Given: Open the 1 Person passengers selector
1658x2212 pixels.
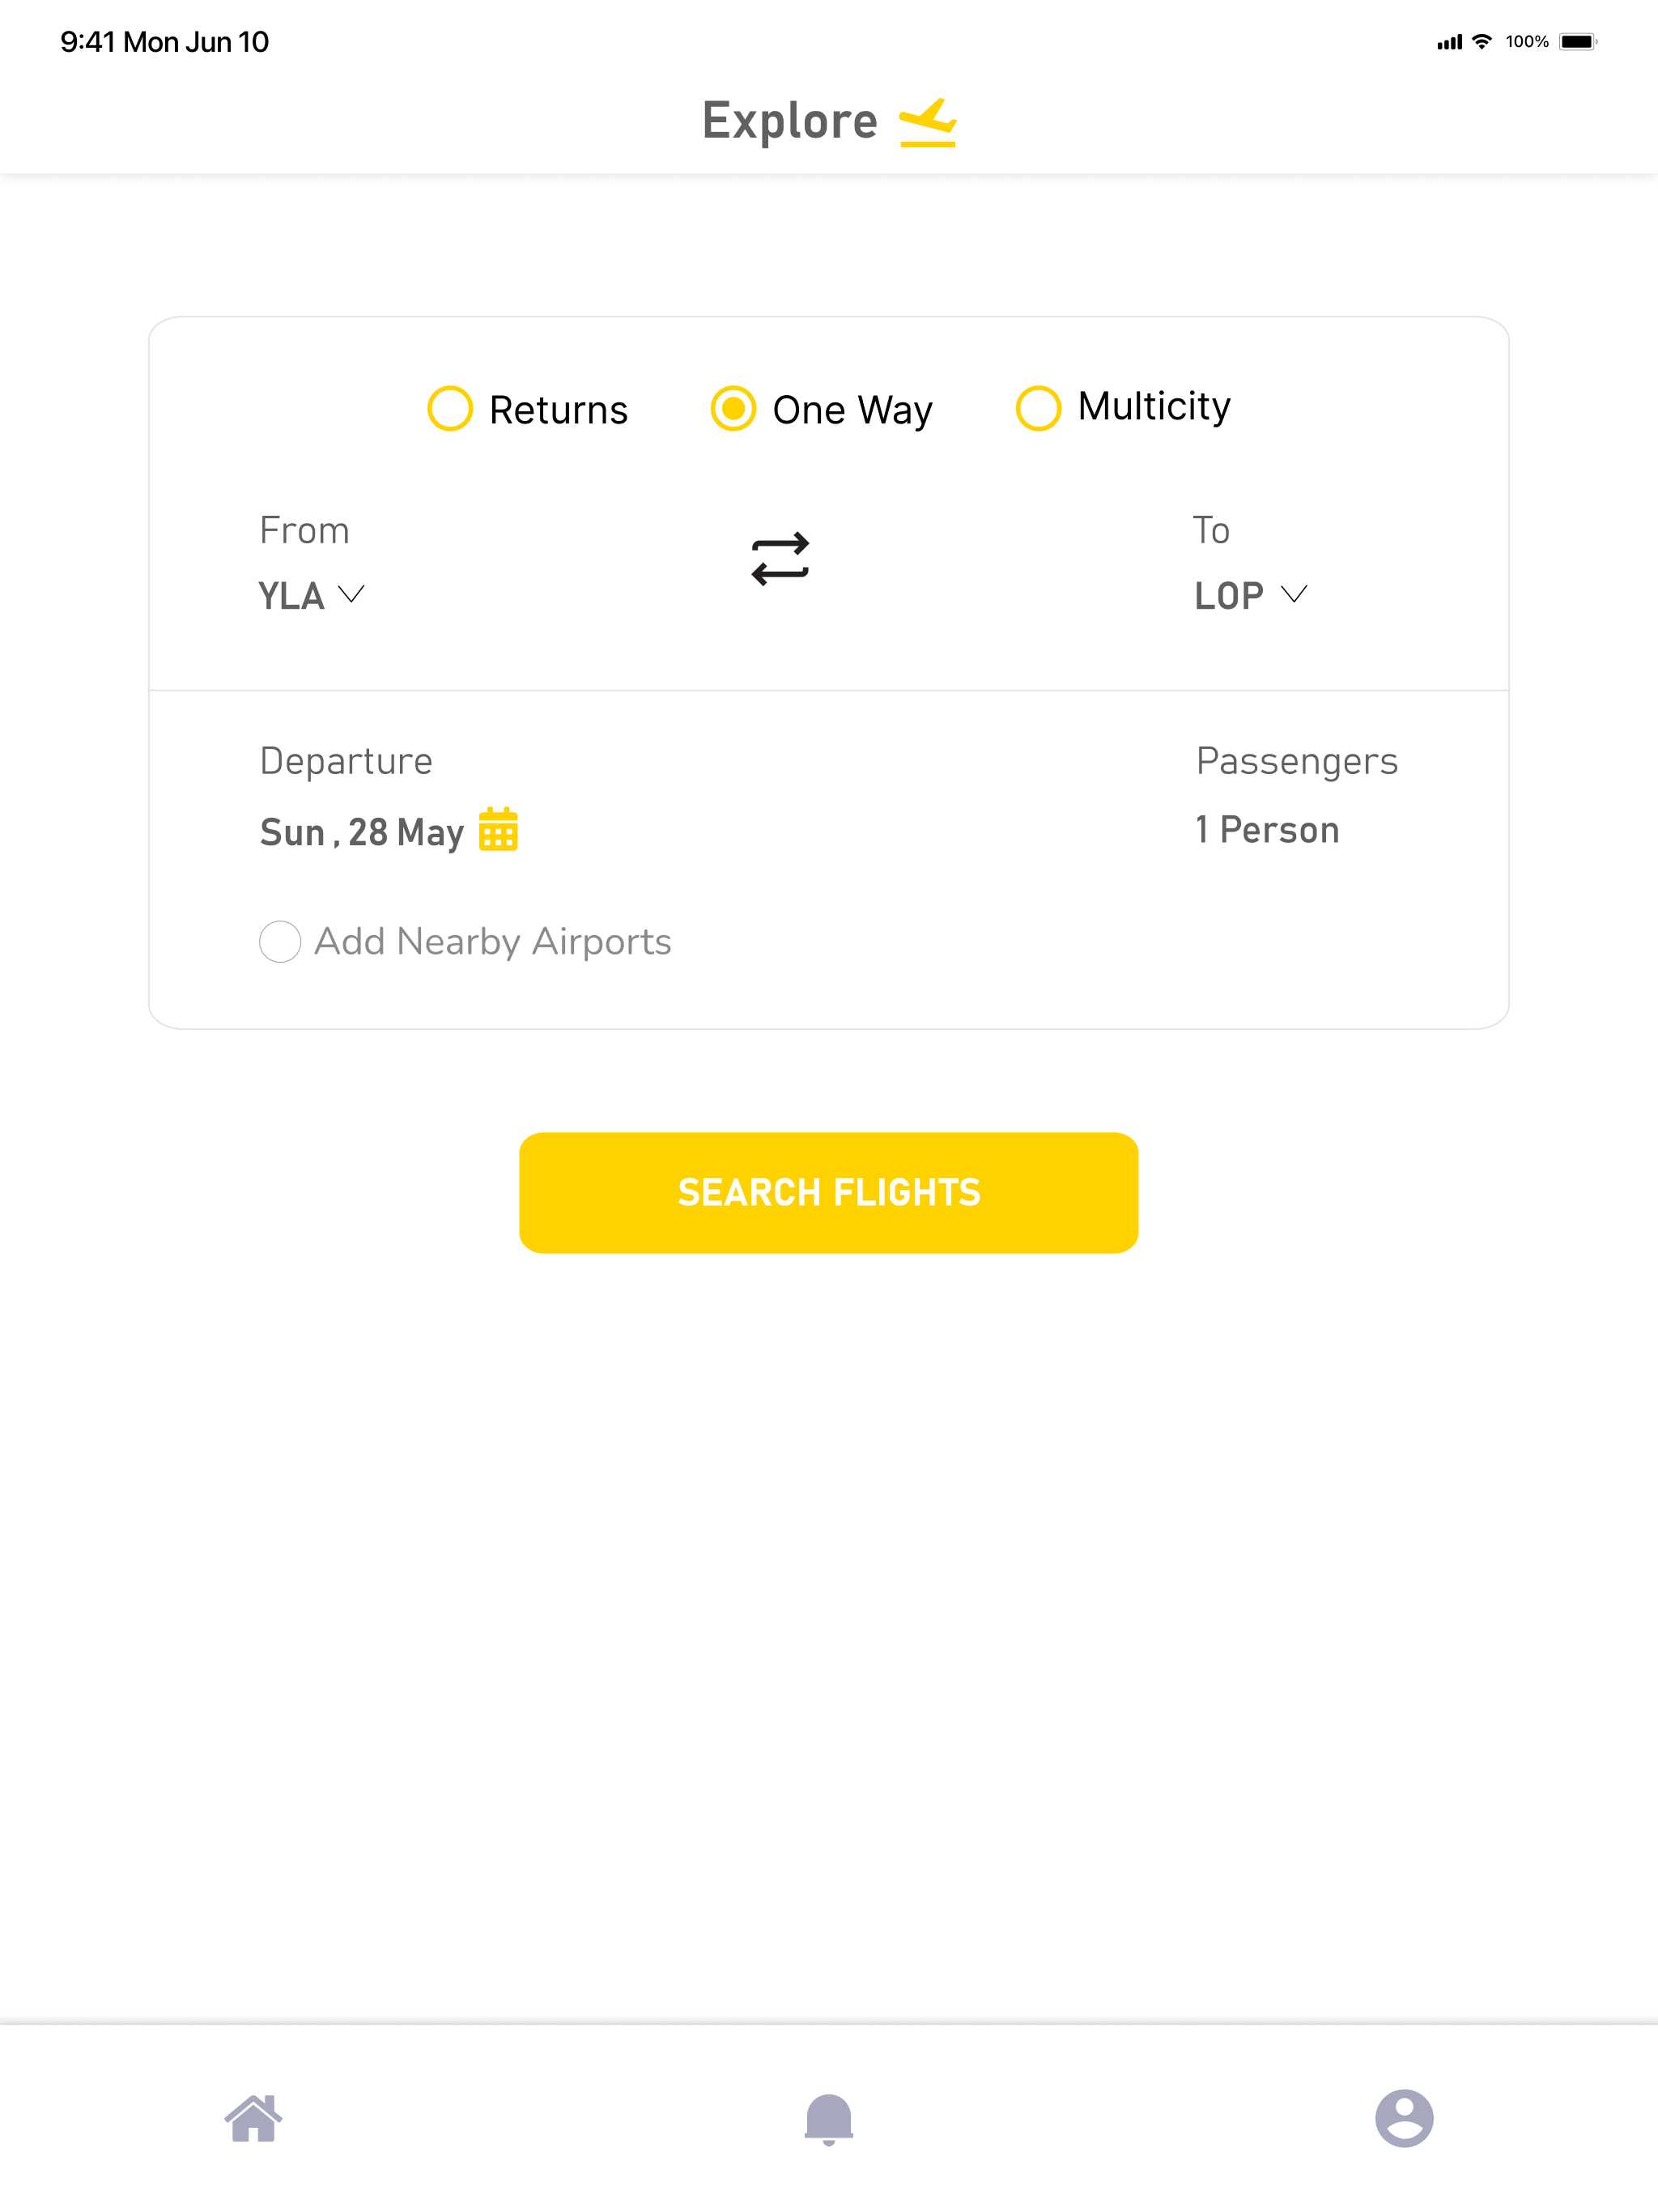Looking at the screenshot, I should [1267, 830].
